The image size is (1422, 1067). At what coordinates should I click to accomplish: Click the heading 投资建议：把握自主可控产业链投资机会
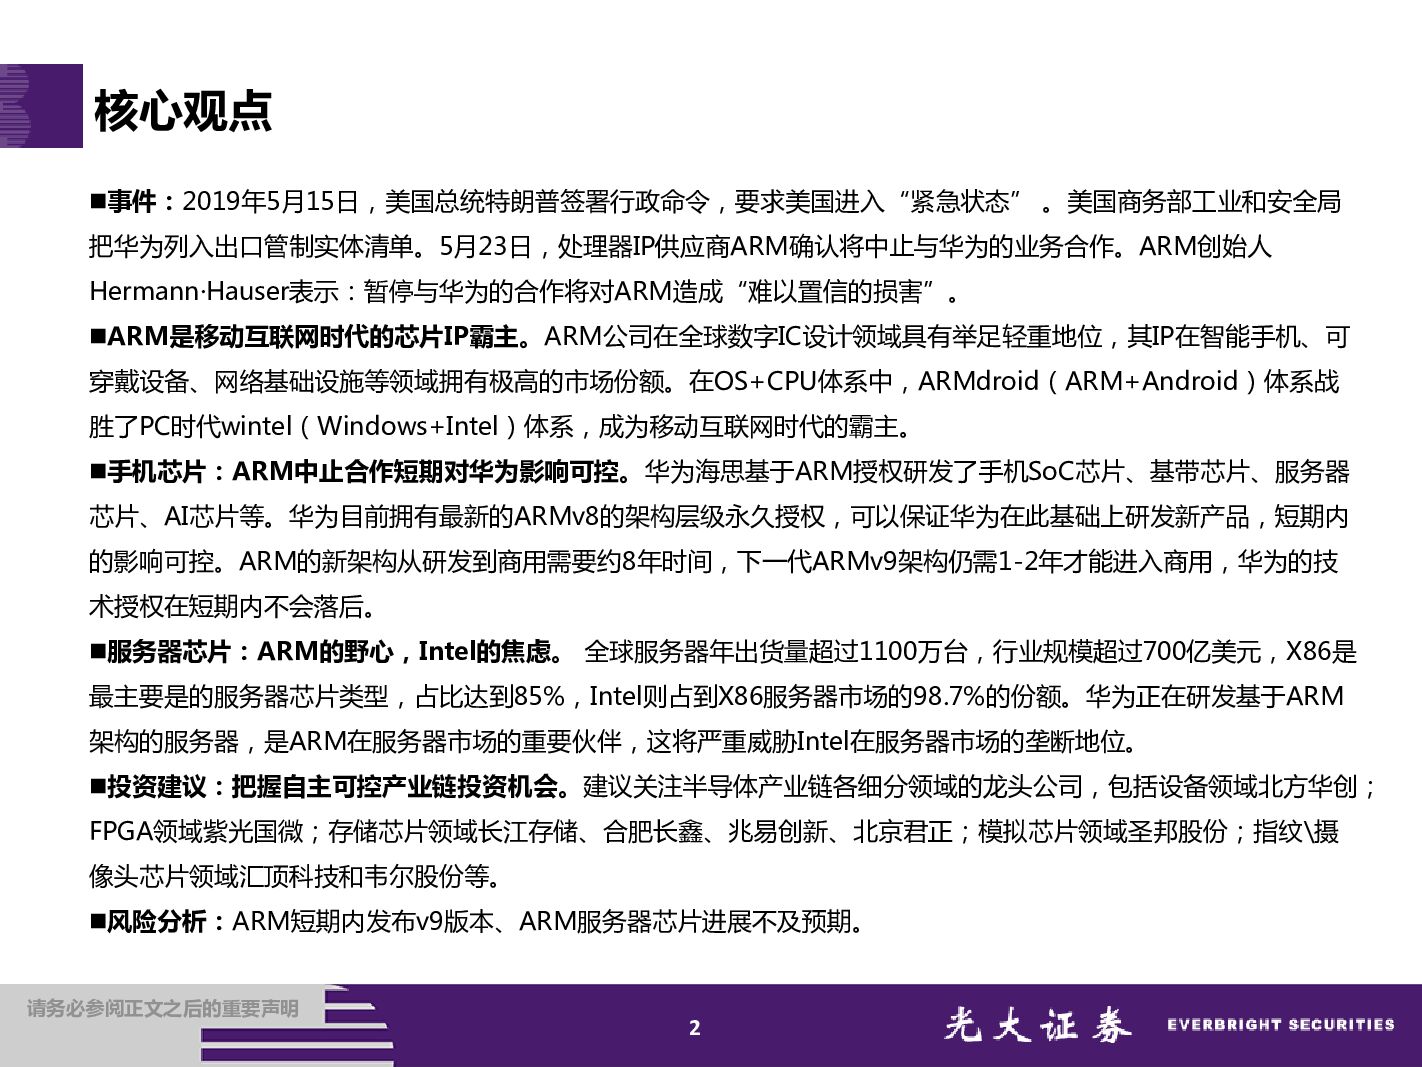332,787
